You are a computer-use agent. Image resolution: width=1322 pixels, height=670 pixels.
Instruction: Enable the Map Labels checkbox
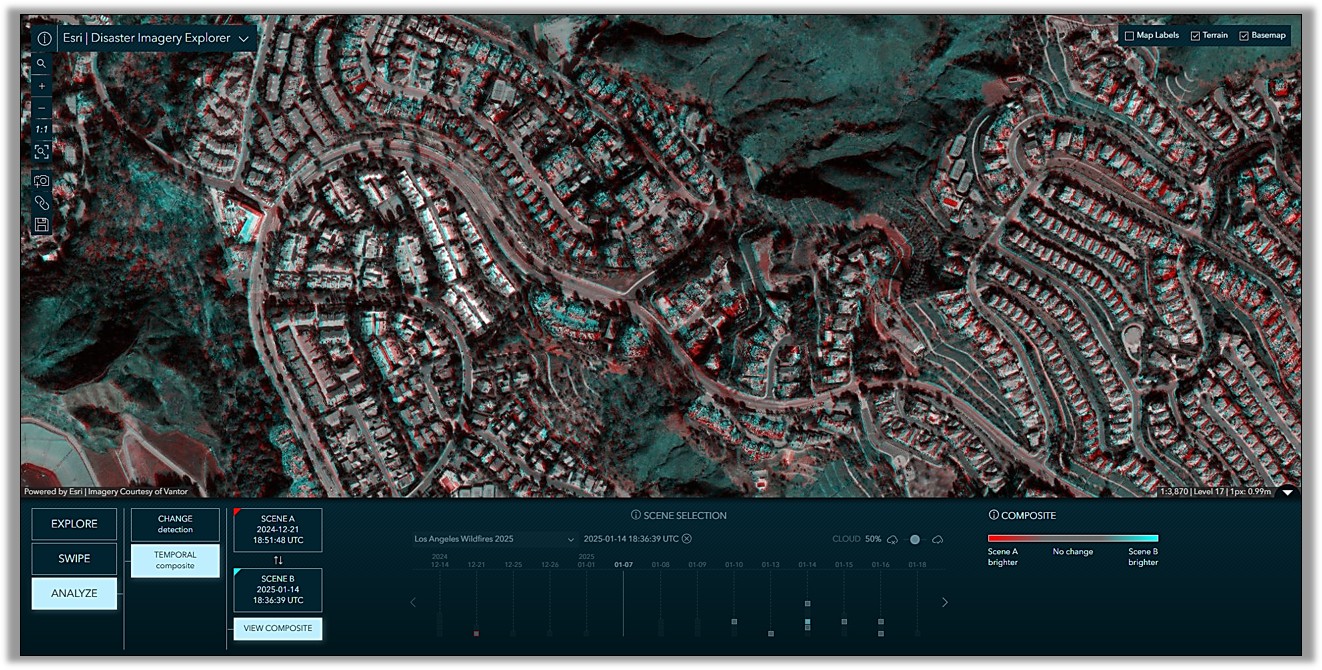point(1129,36)
